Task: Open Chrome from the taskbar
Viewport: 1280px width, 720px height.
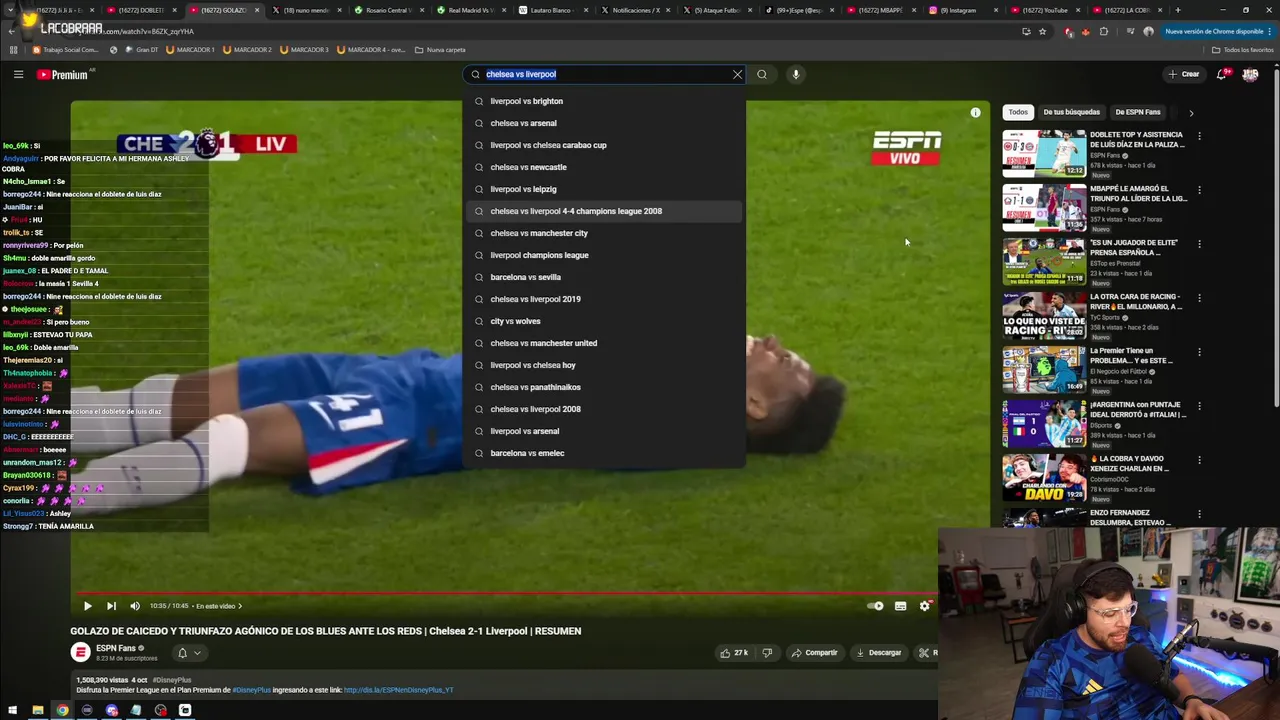Action: [x=62, y=710]
